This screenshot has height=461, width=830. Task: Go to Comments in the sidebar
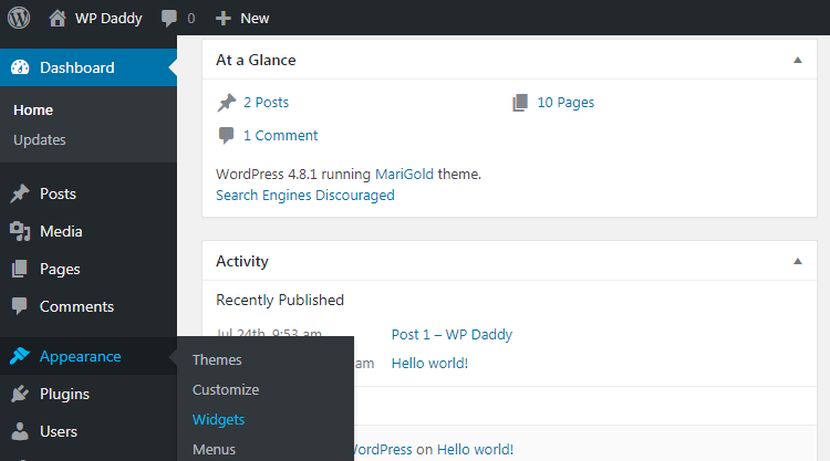point(77,306)
